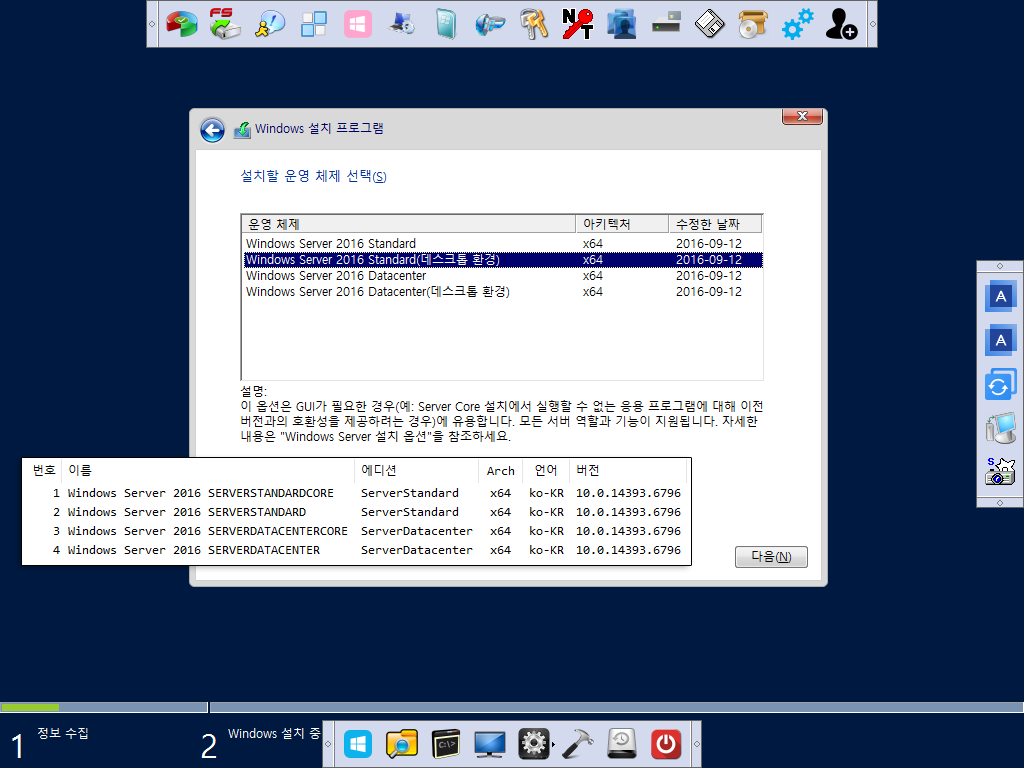Click the four blue squares icon

pyautogui.click(x=313, y=24)
